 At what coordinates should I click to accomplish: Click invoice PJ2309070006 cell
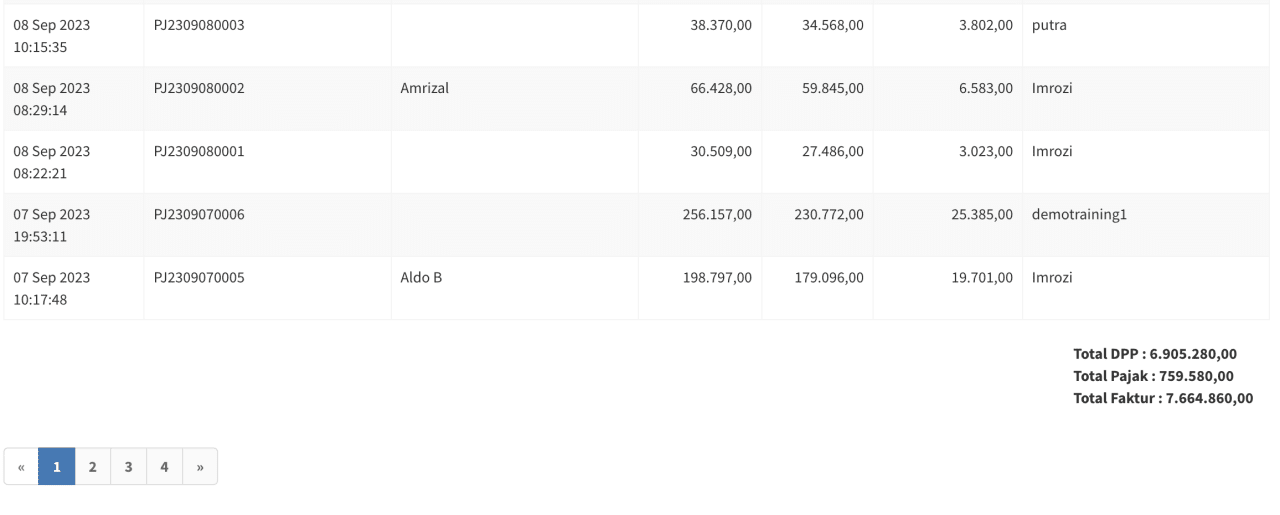(x=199, y=214)
